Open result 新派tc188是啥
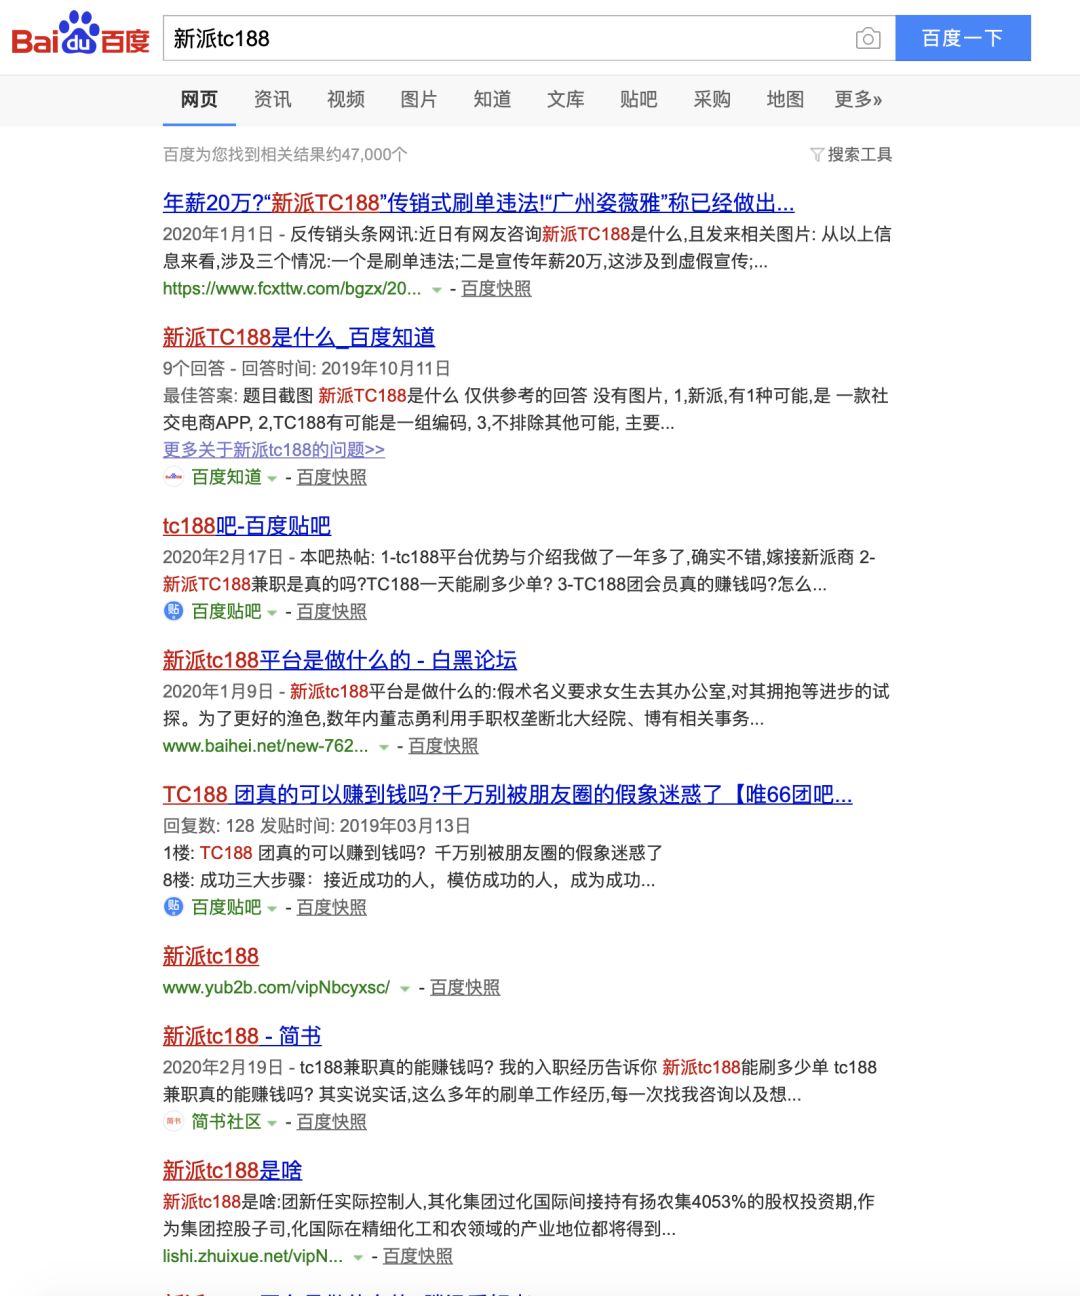1080x1296 pixels. coord(233,1170)
